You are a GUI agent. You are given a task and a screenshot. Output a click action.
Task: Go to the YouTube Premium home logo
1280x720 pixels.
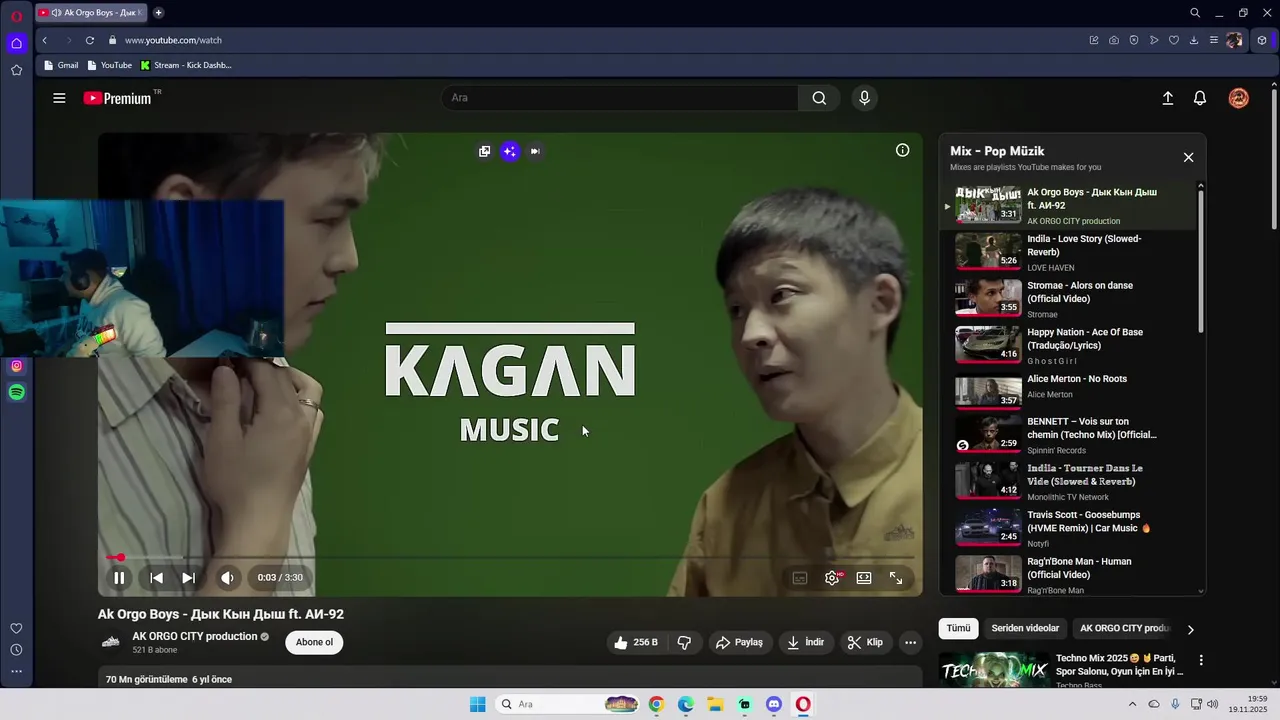pyautogui.click(x=118, y=98)
